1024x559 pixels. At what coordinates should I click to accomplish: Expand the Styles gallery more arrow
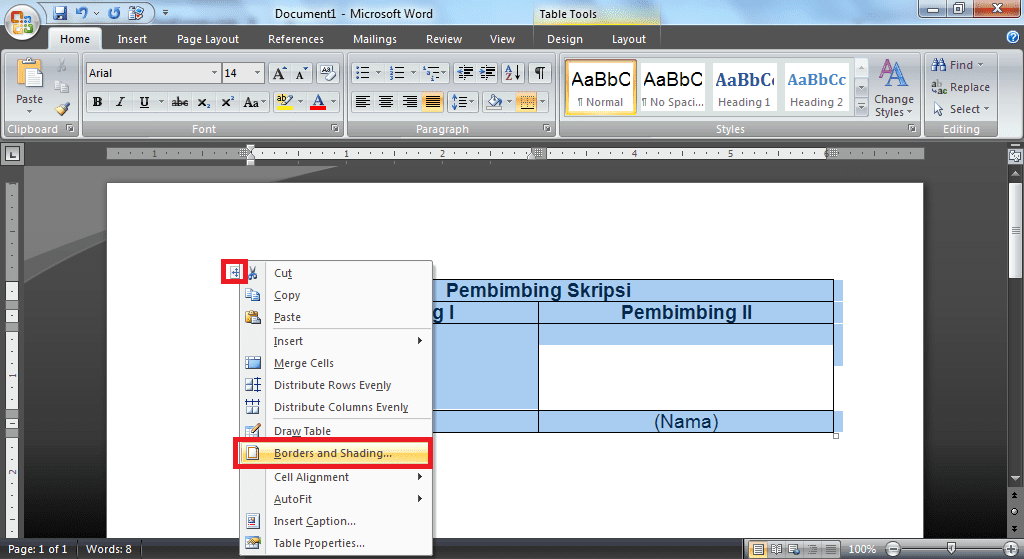(x=861, y=106)
